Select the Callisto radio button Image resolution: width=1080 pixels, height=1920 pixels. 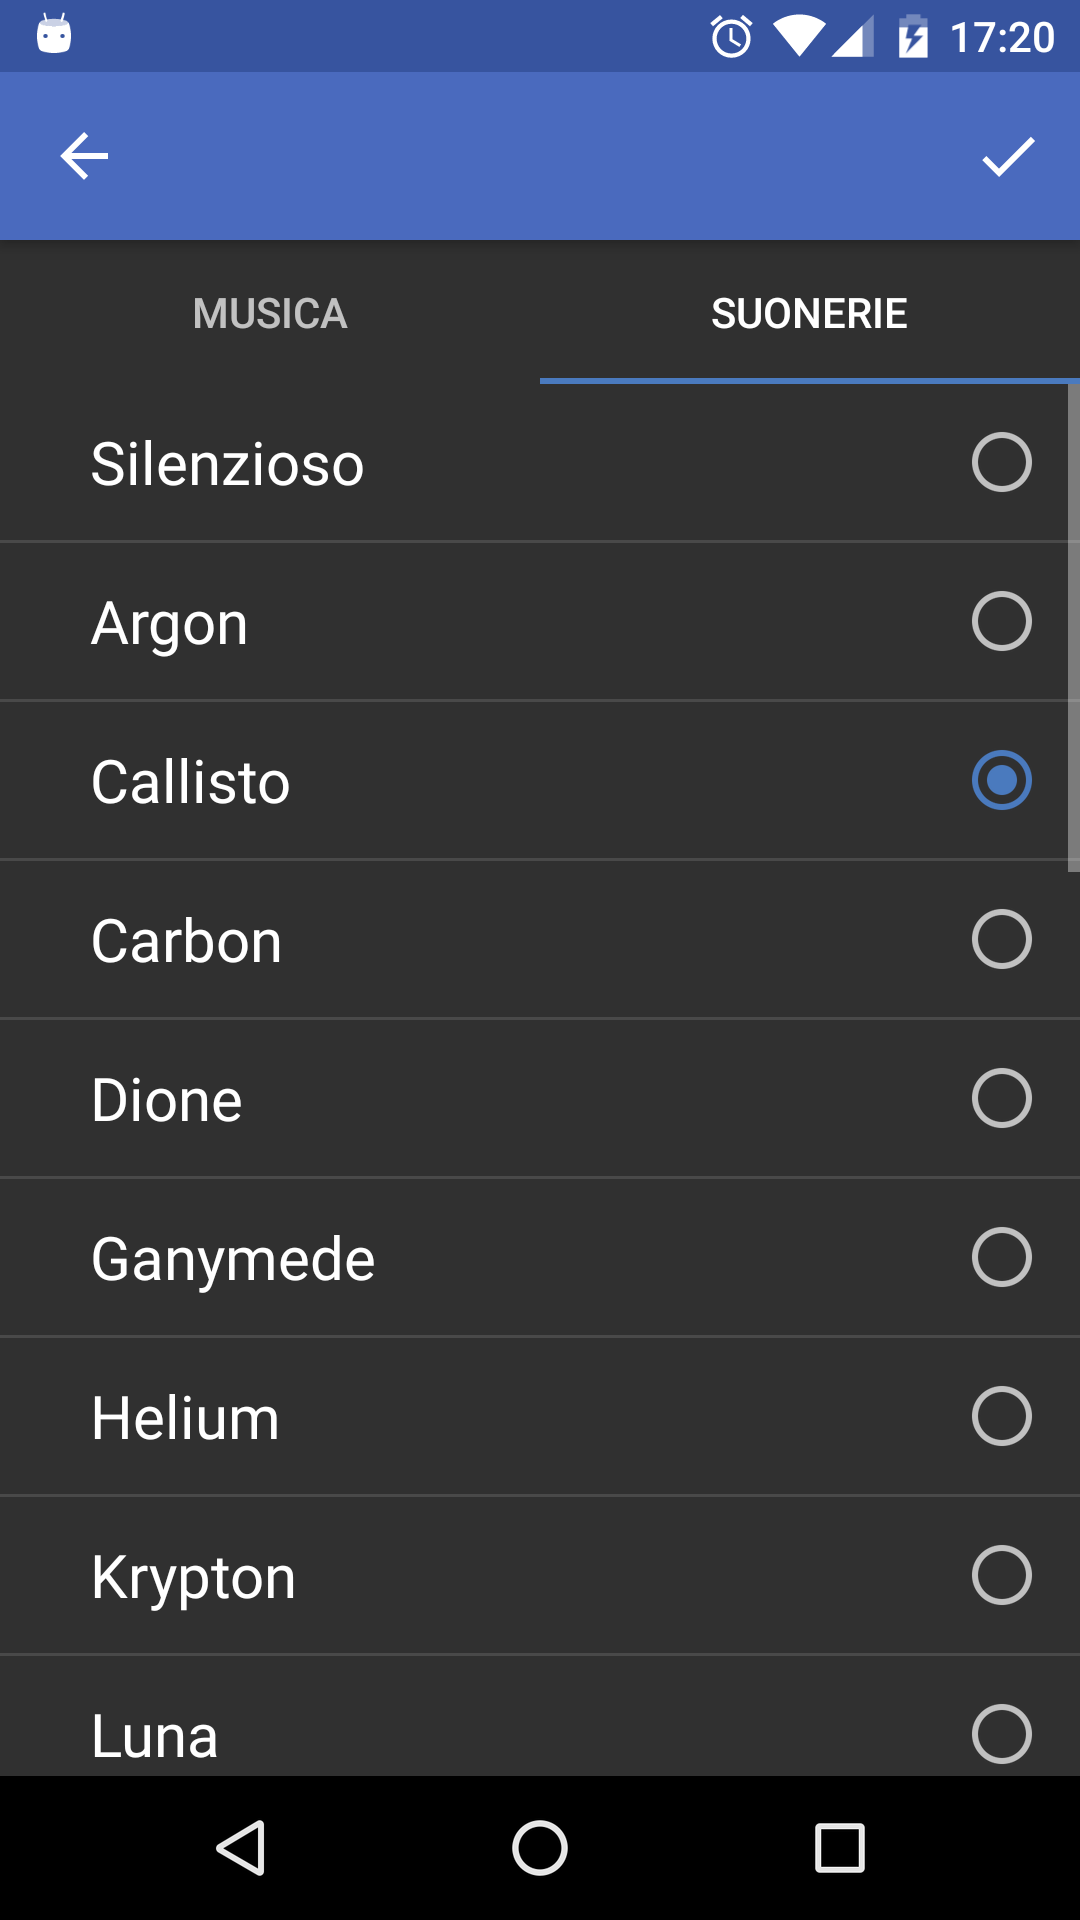(x=1001, y=780)
